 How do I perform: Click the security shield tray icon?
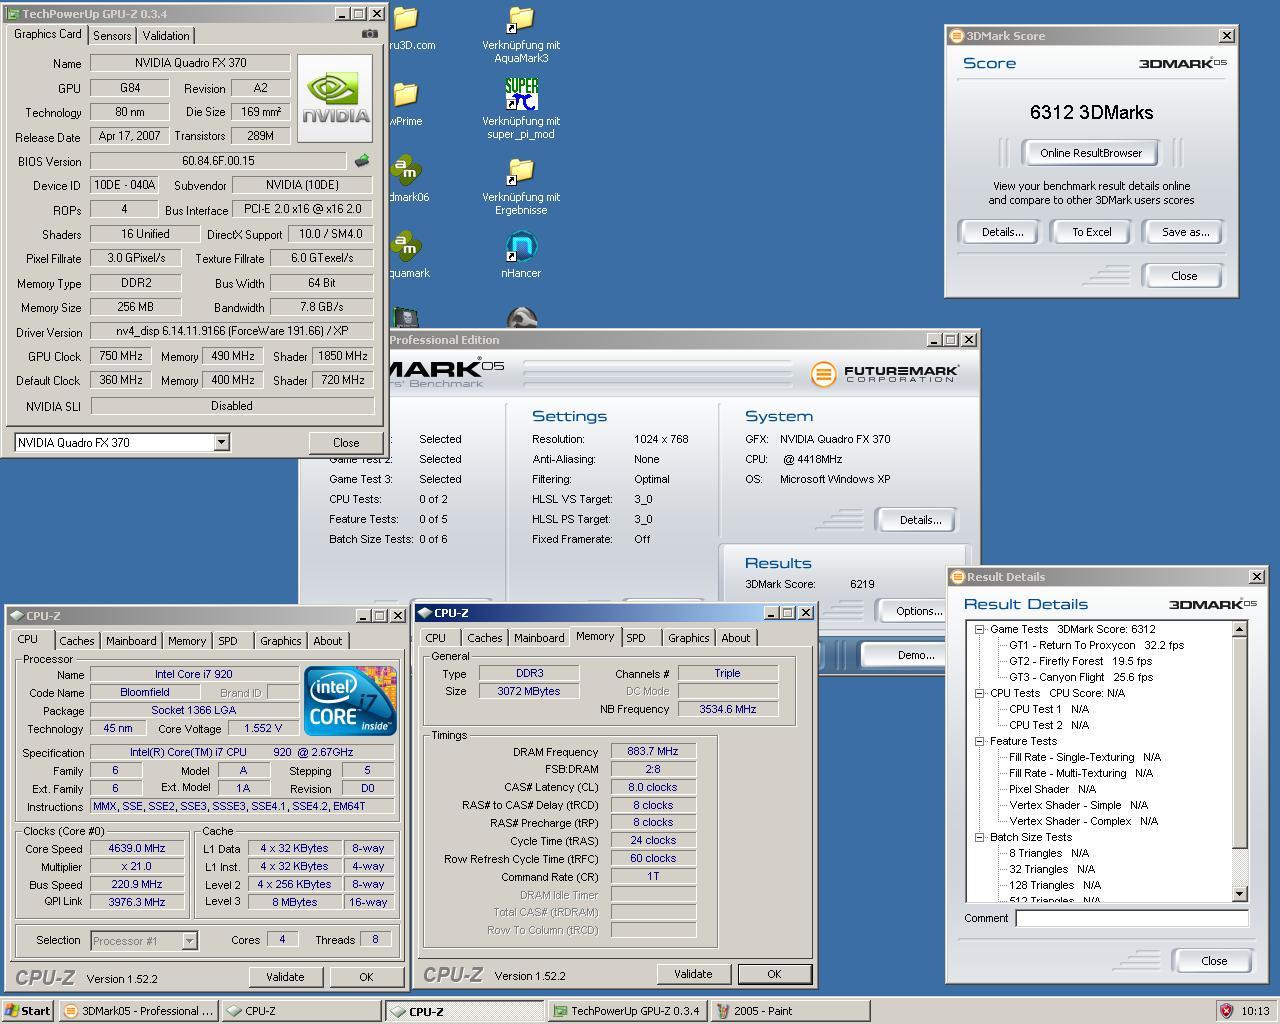tap(1226, 1011)
